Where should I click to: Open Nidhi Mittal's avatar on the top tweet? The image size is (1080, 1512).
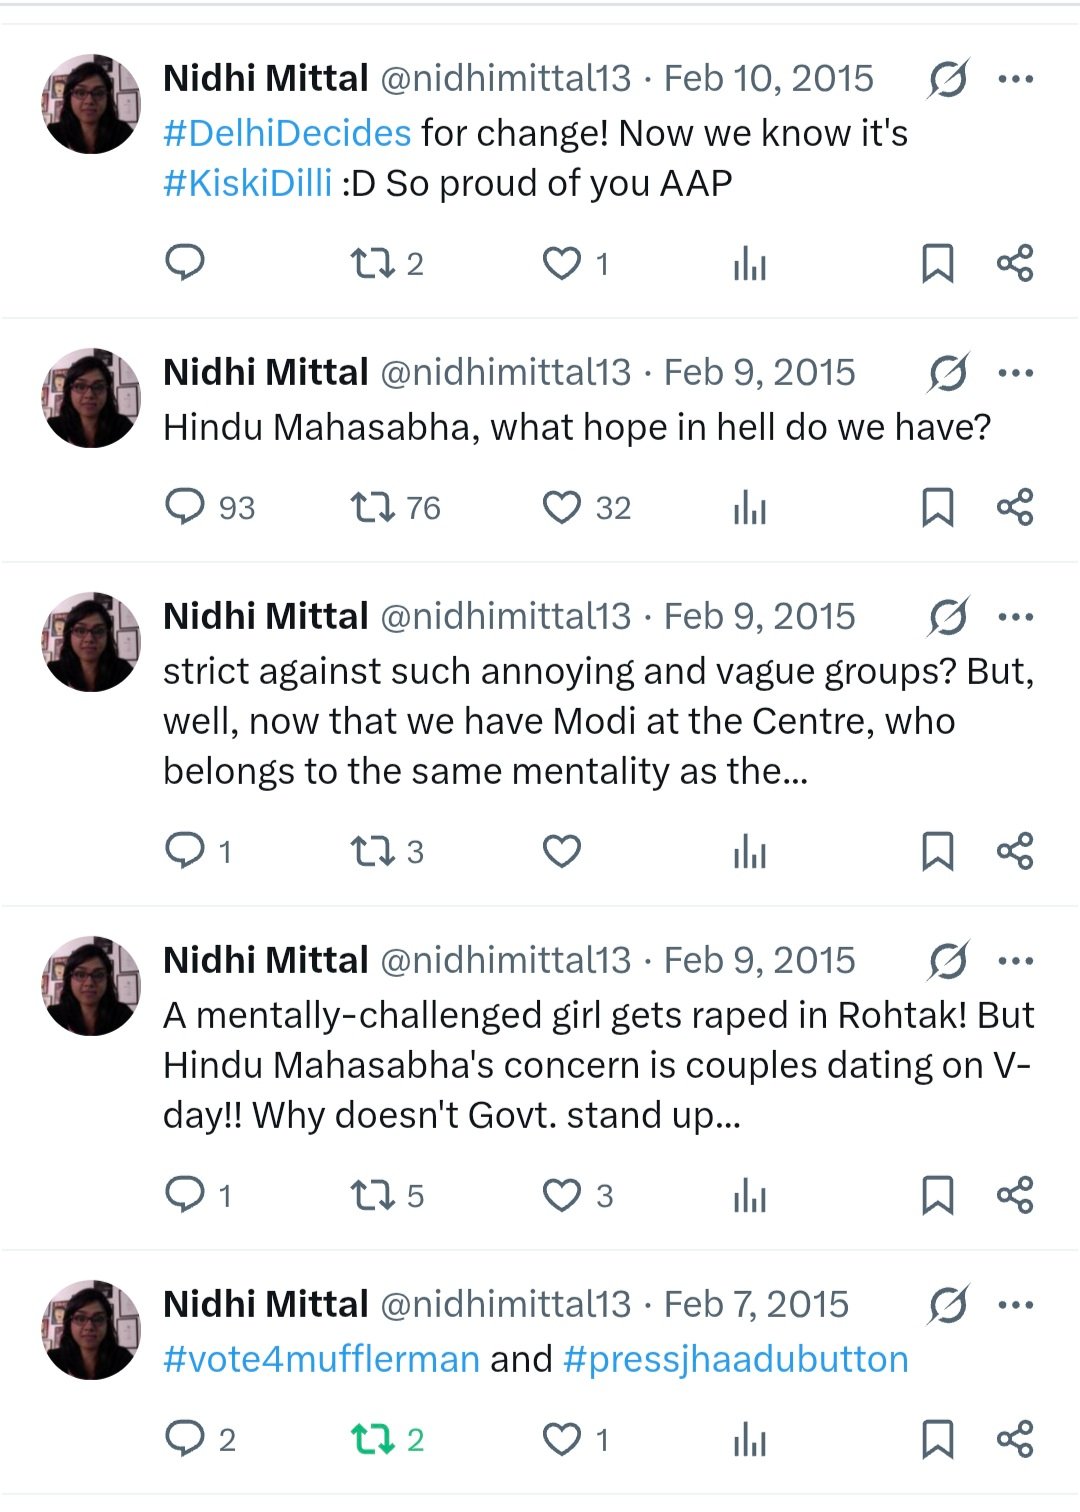[x=91, y=104]
